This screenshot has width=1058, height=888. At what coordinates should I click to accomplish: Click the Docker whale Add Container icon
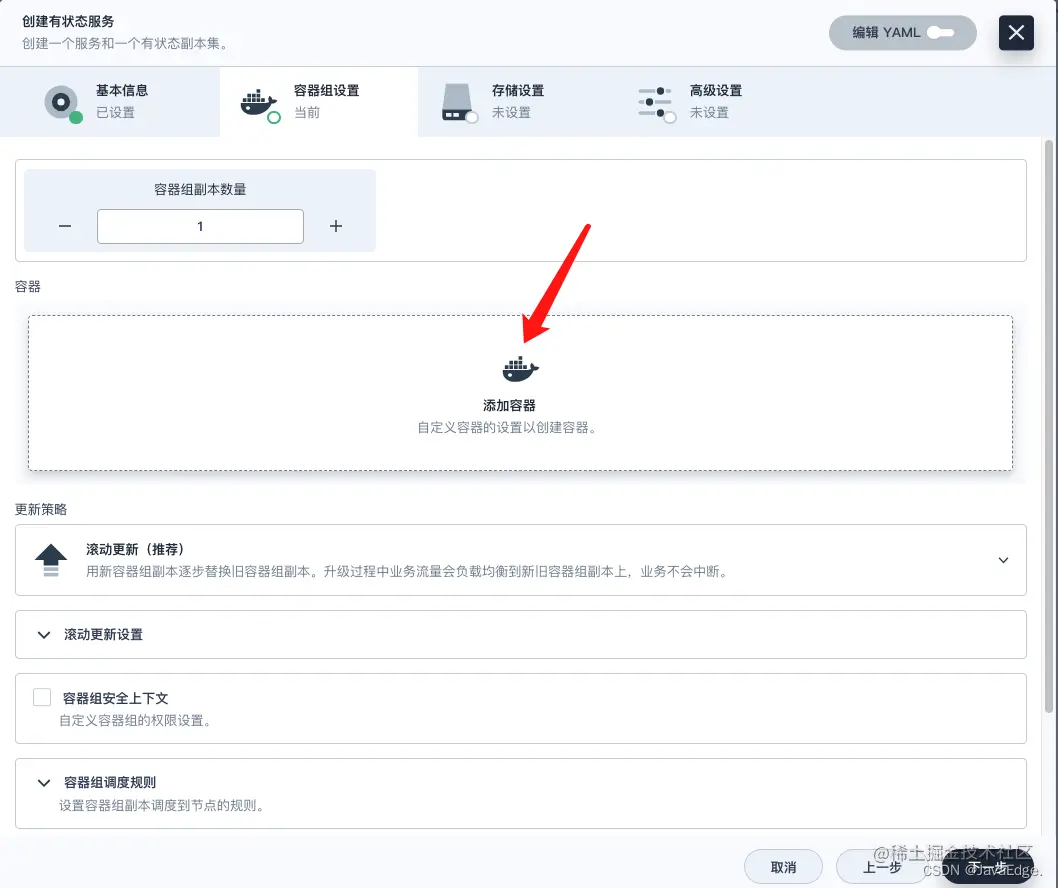coord(520,369)
